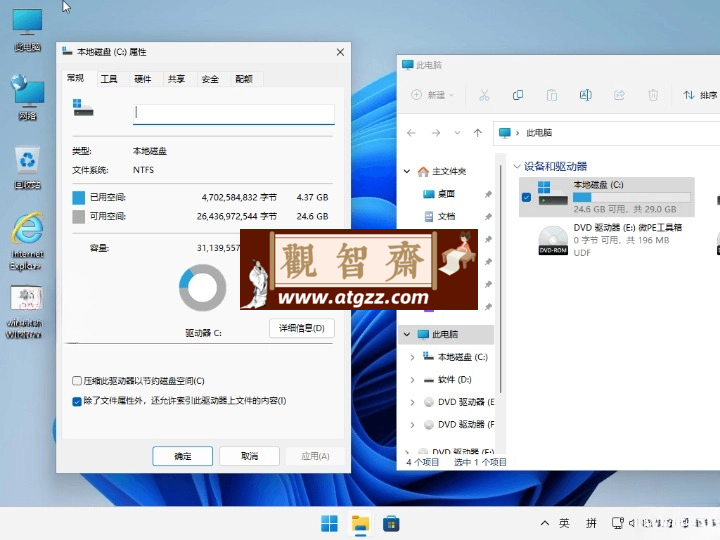The image size is (720, 540).
Task: Select 桌面 in the navigation pane
Action: 445,194
